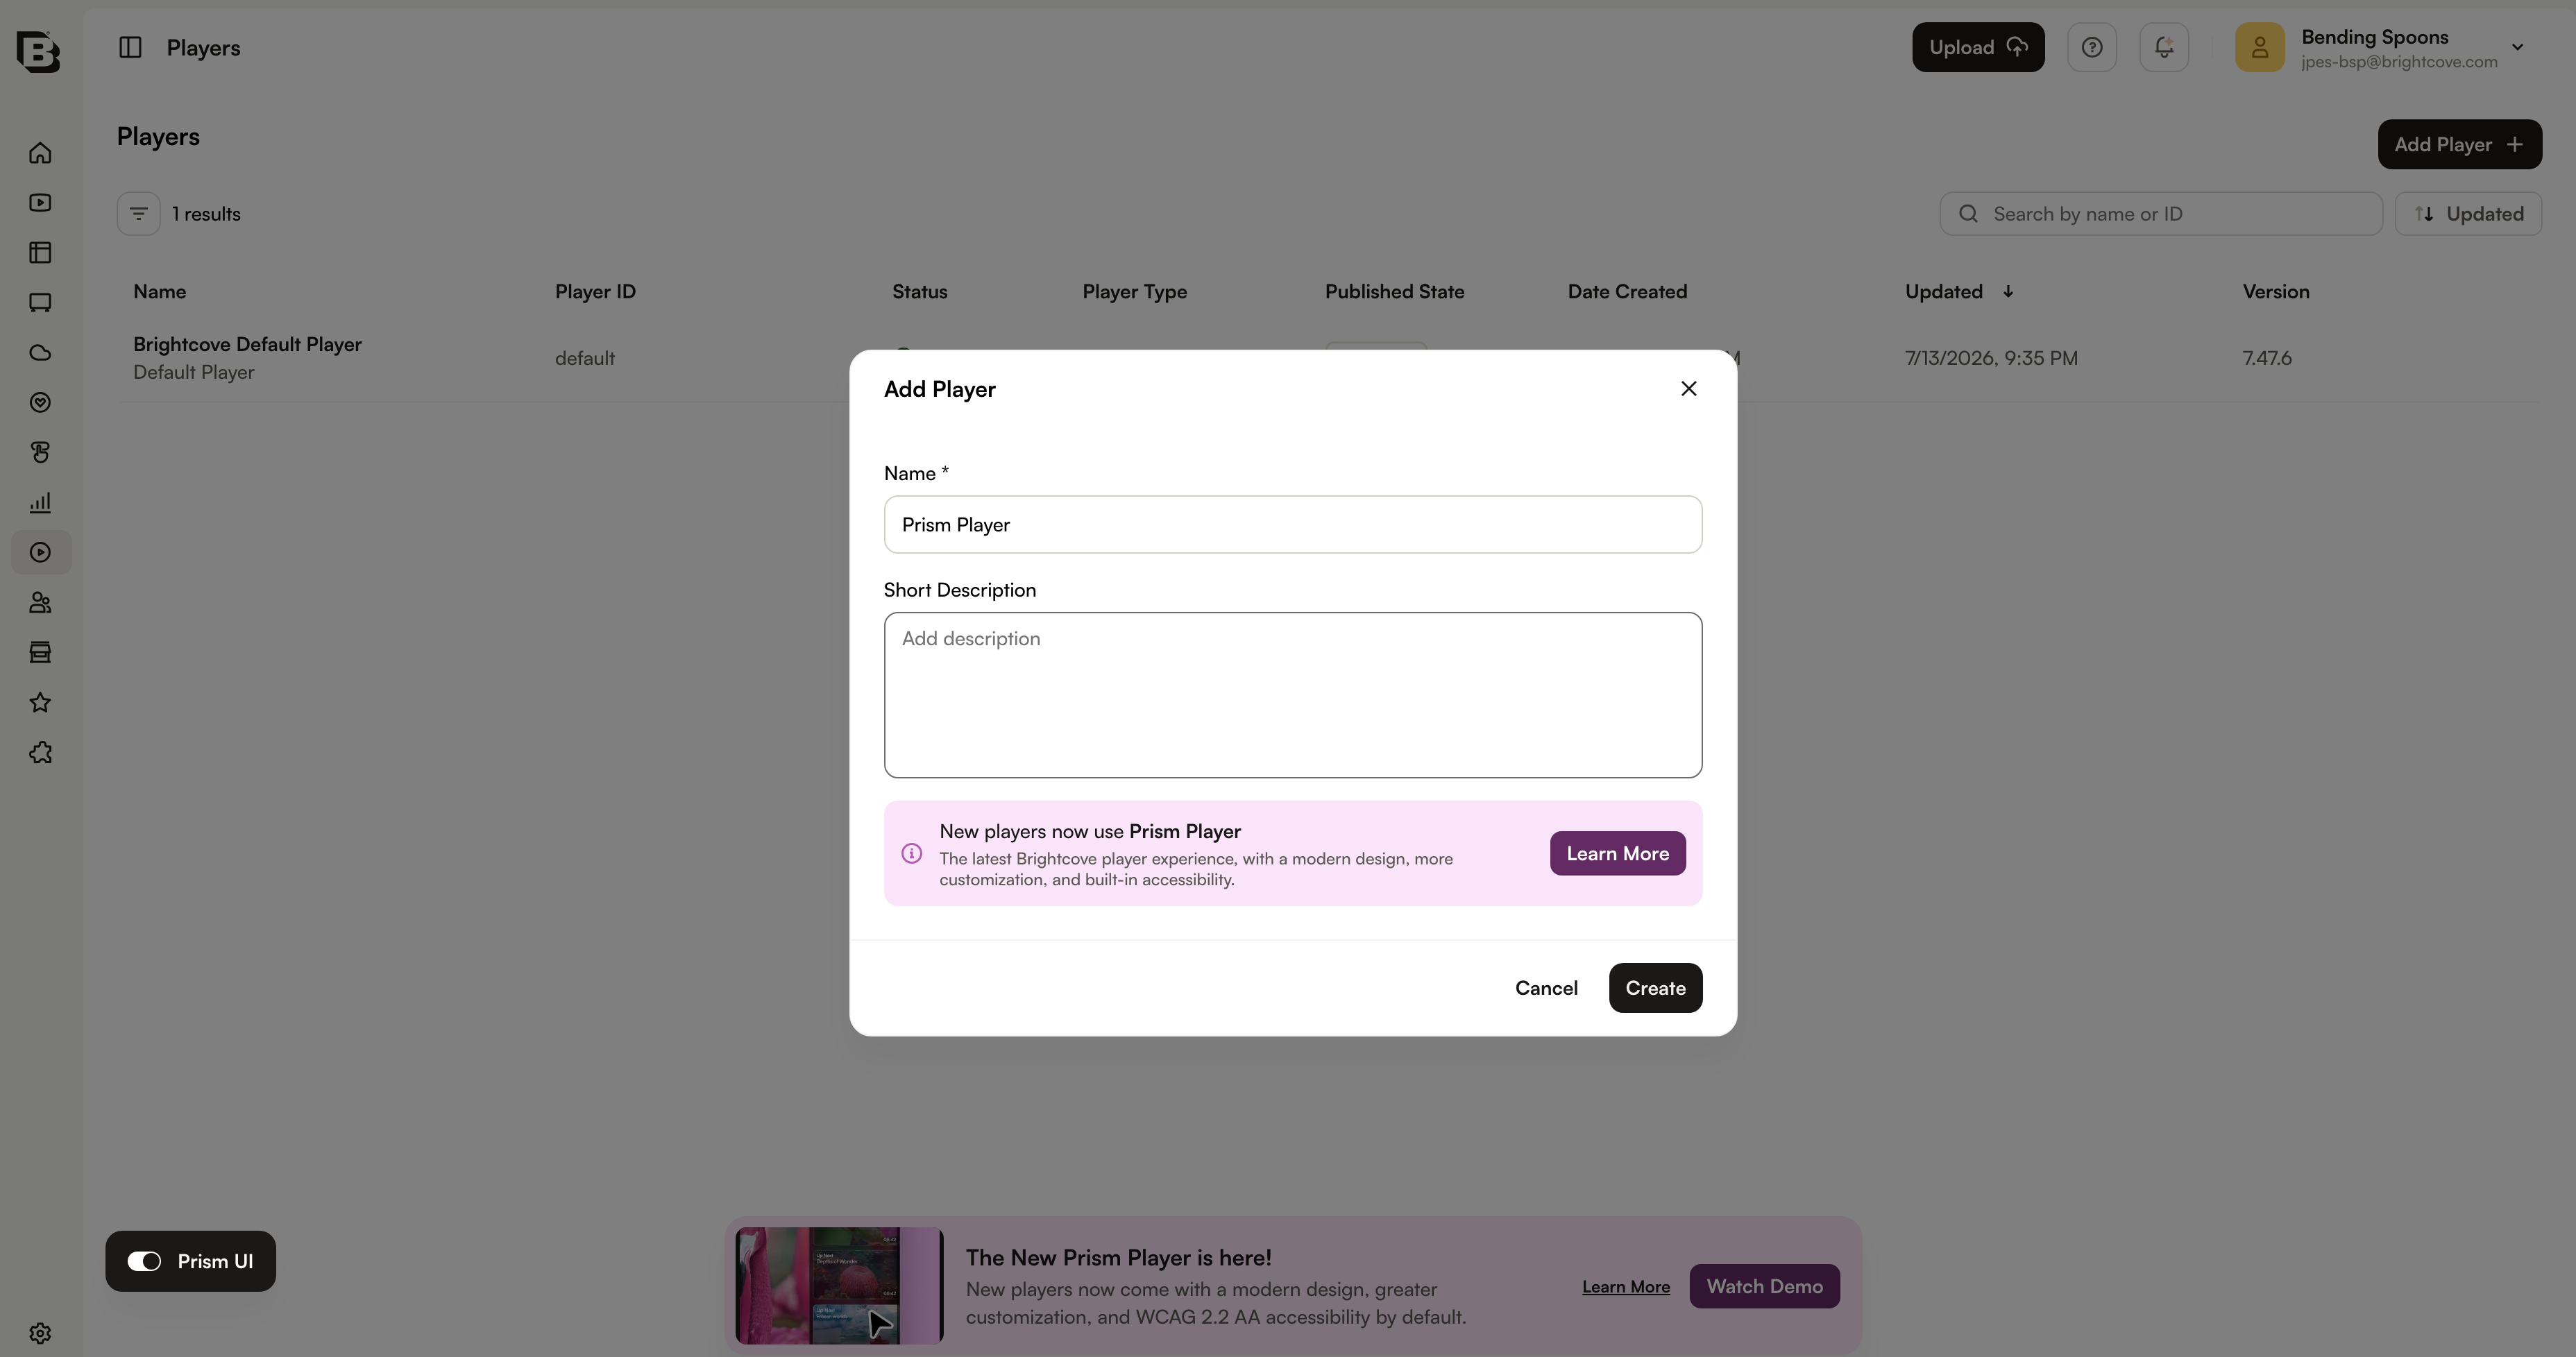Screen dimensions: 2576x1357
Task: Focus the Search by name or ID field
Action: (x=2160, y=214)
